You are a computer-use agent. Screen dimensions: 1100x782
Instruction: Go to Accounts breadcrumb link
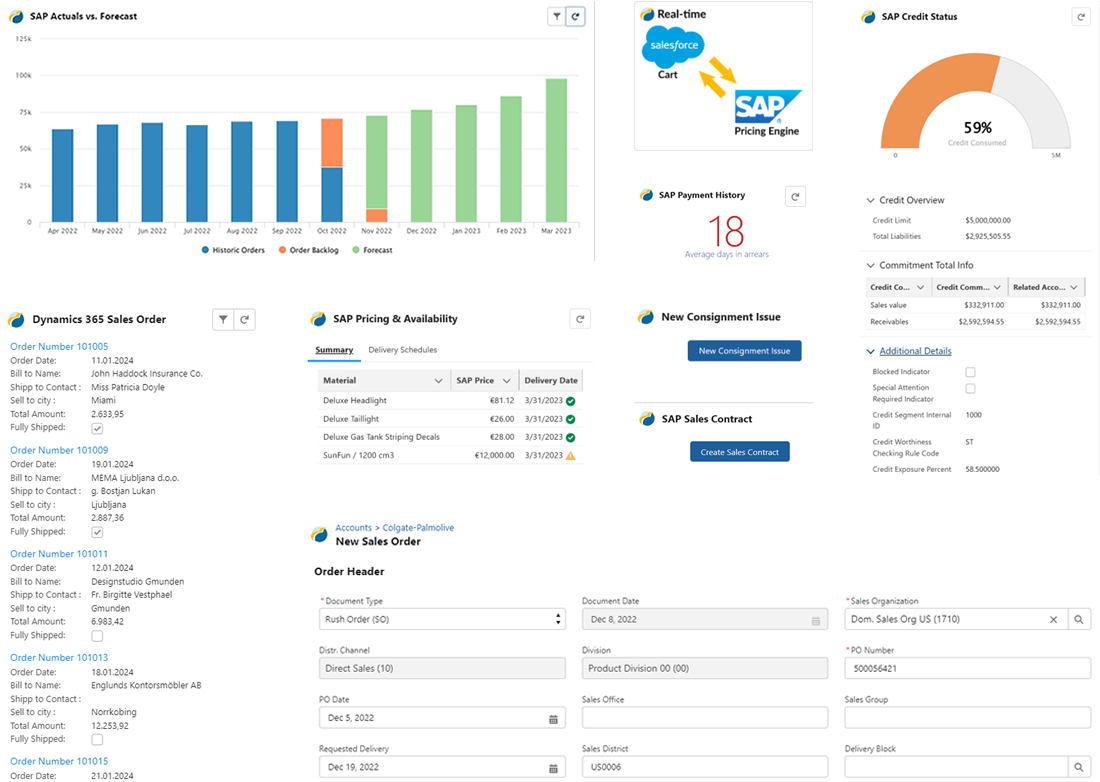click(x=354, y=528)
